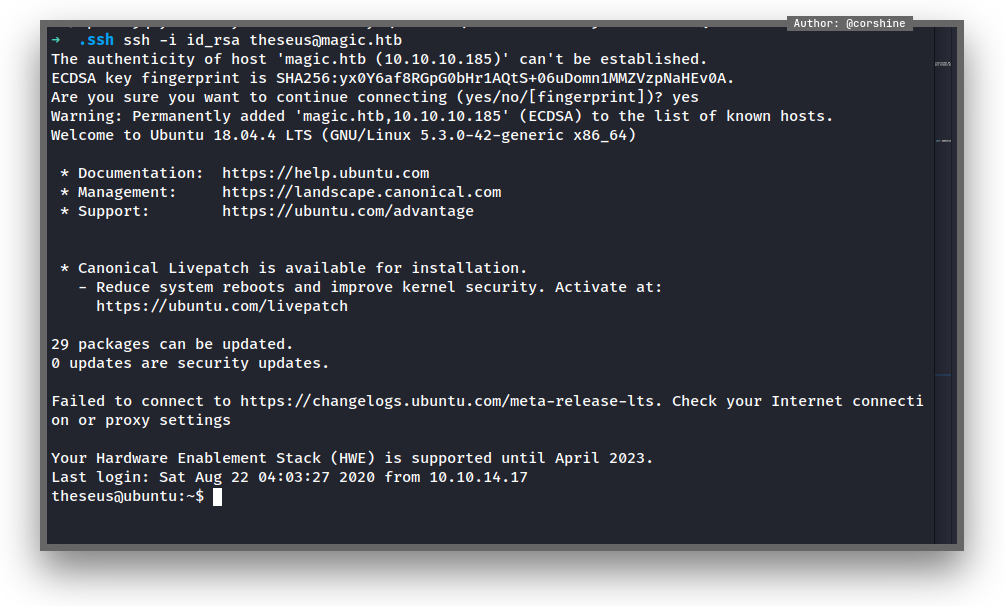The image size is (1004, 606).
Task: Click the changelogs.ubuntu.com meta-release-lts URL
Action: pos(450,401)
